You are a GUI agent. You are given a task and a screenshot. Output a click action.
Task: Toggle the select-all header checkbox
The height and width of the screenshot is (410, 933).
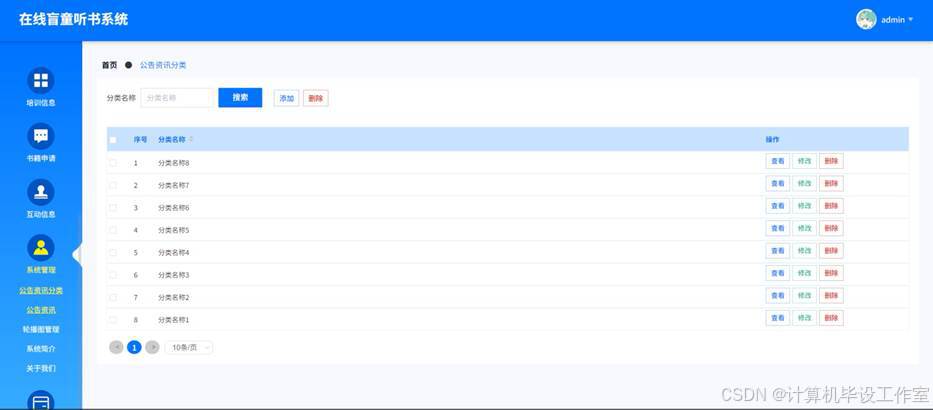tap(113, 140)
